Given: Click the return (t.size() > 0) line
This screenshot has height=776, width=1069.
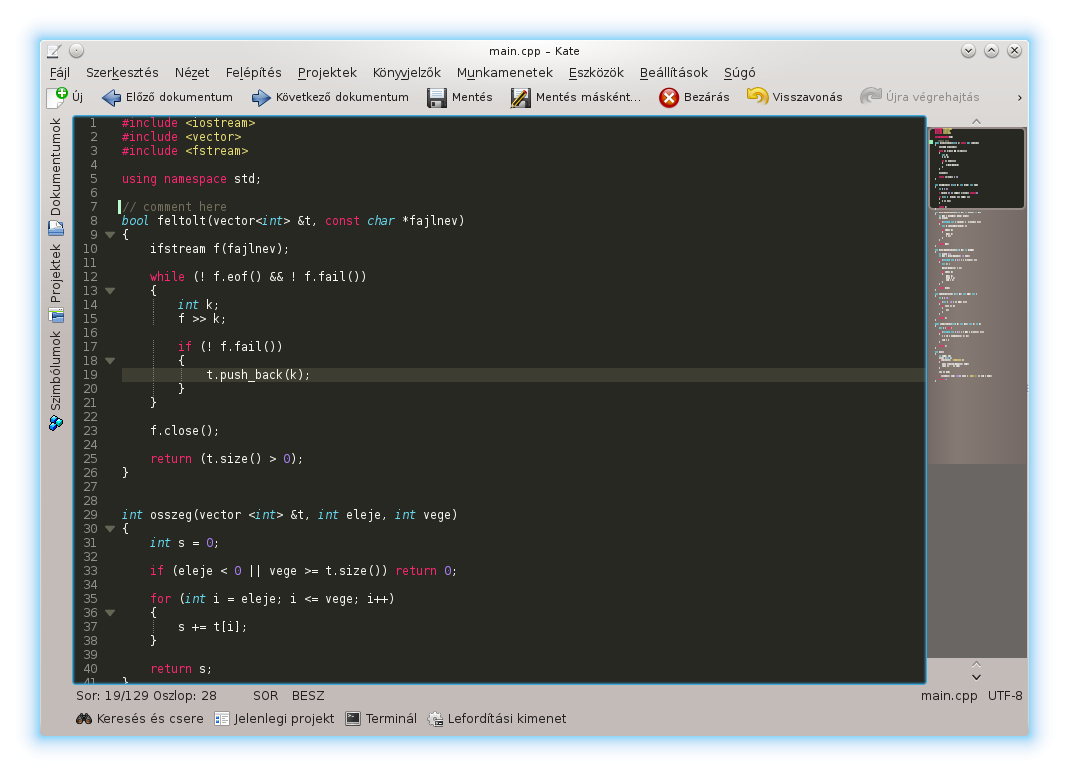Looking at the screenshot, I should pos(226,458).
